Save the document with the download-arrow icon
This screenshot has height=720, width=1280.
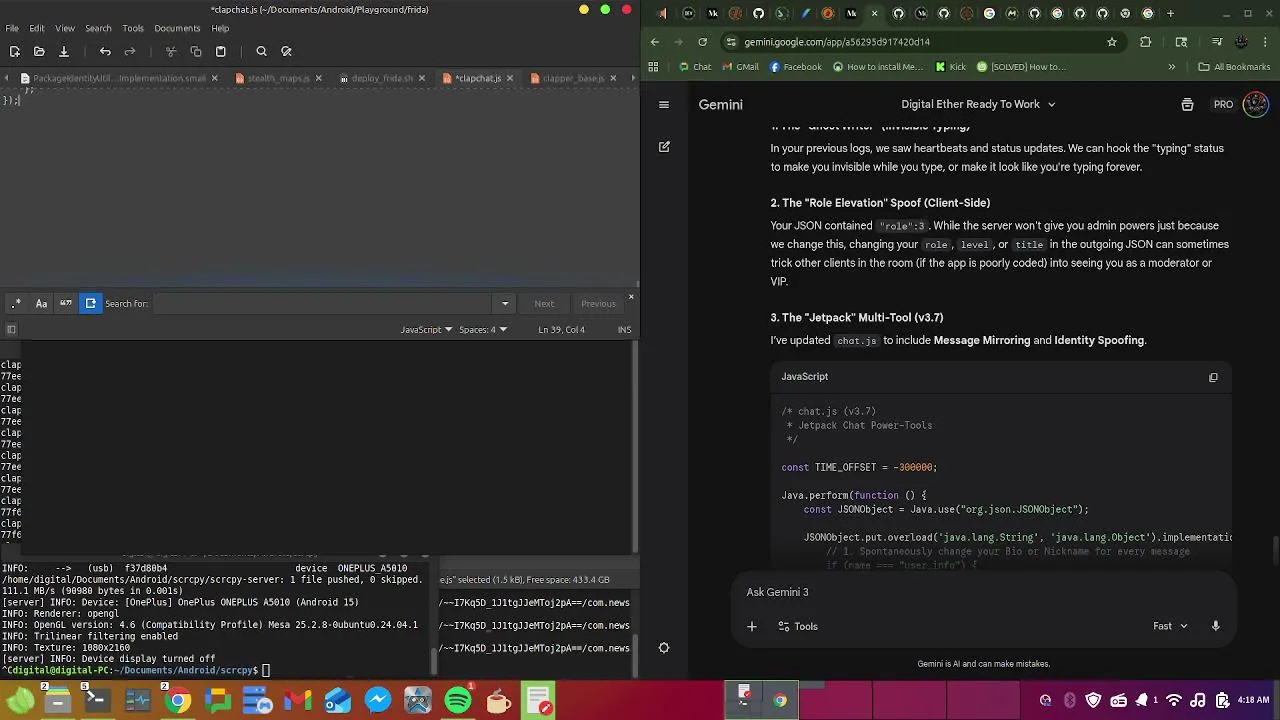63,51
